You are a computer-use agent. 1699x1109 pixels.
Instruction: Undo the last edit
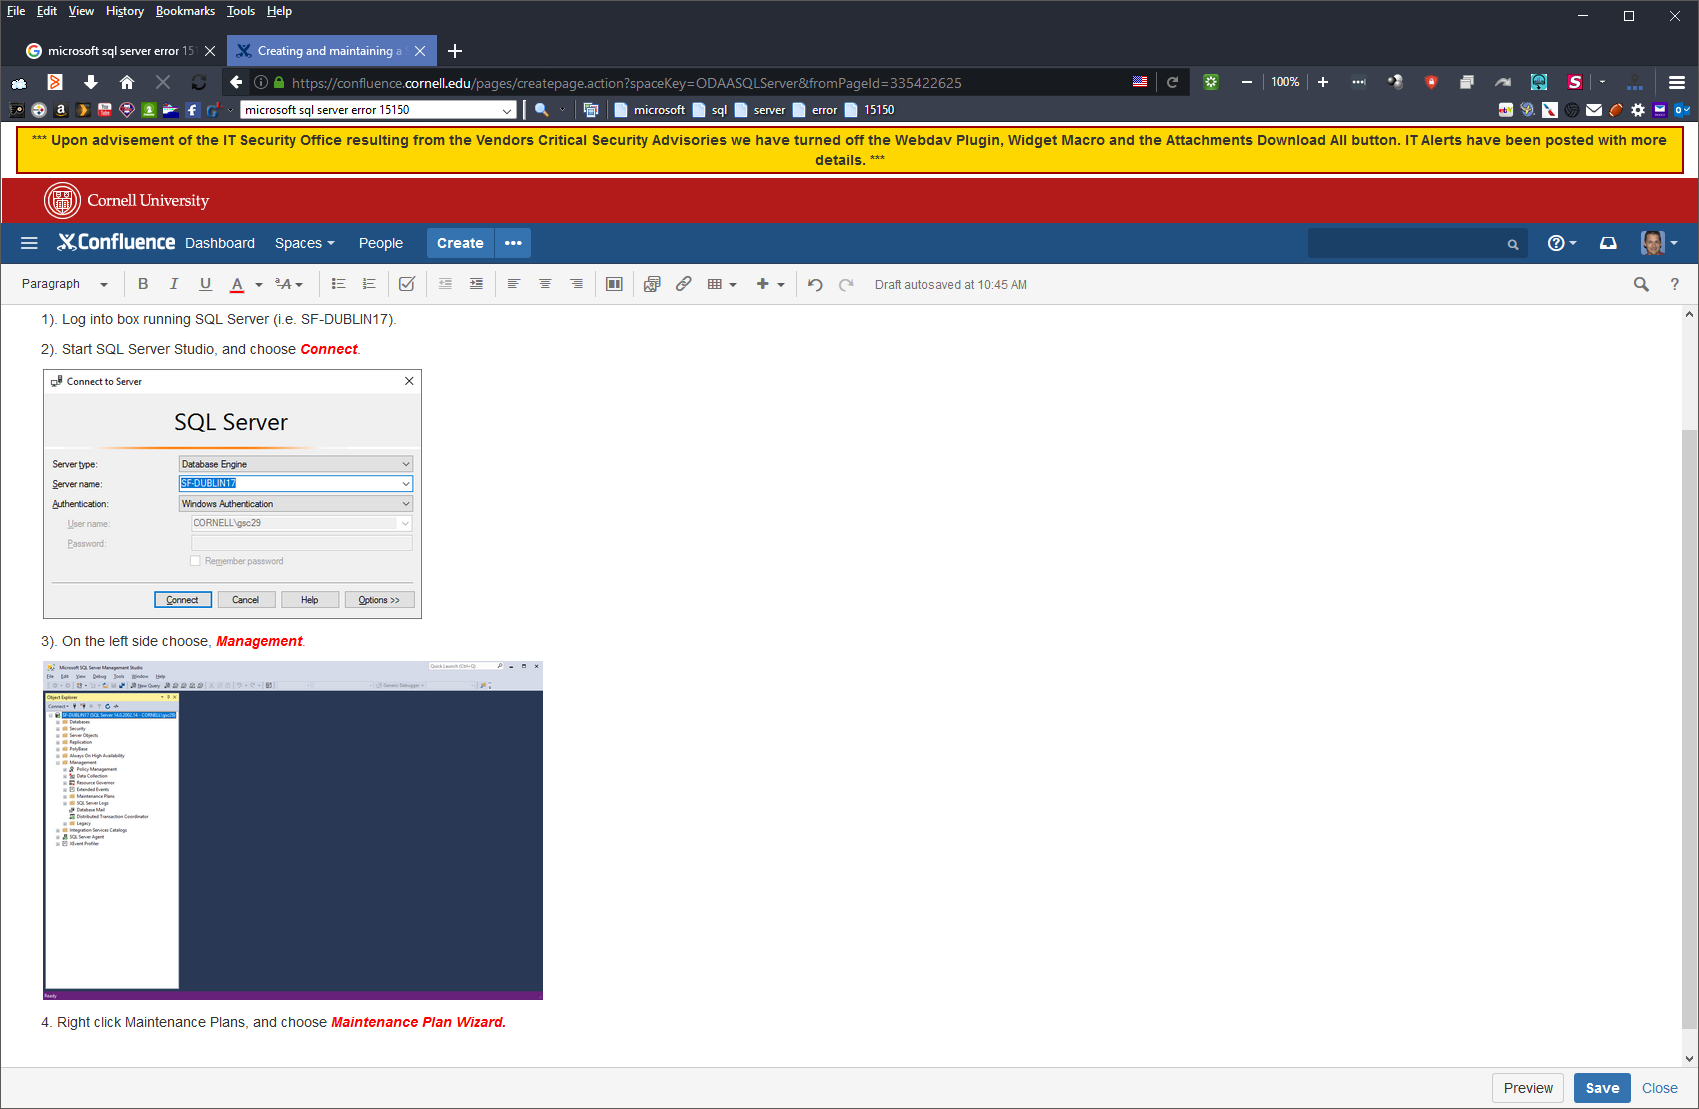point(815,284)
